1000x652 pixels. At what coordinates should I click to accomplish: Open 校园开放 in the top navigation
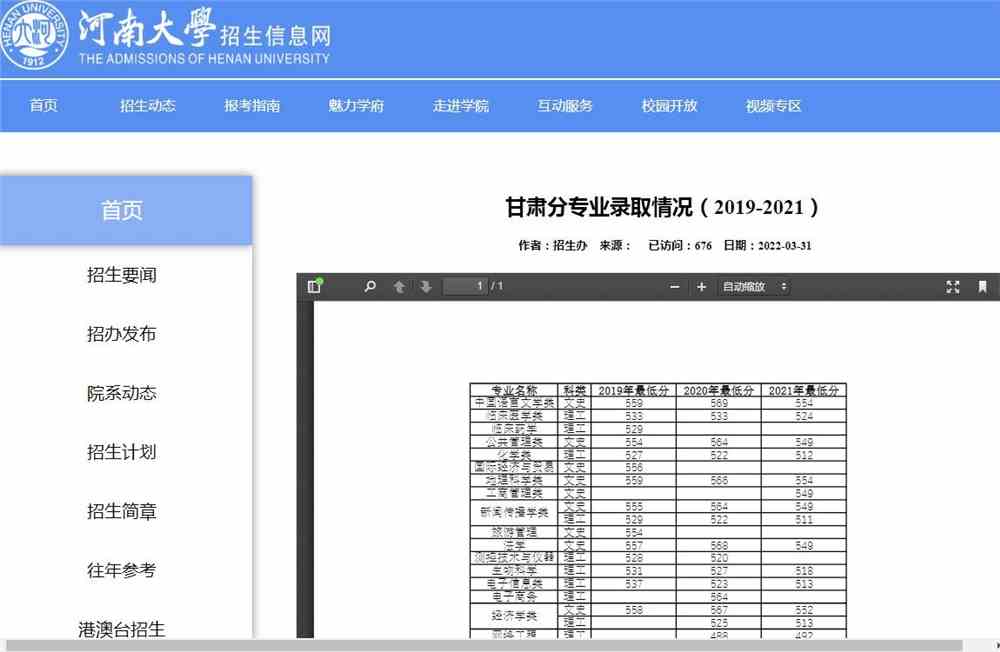[669, 106]
